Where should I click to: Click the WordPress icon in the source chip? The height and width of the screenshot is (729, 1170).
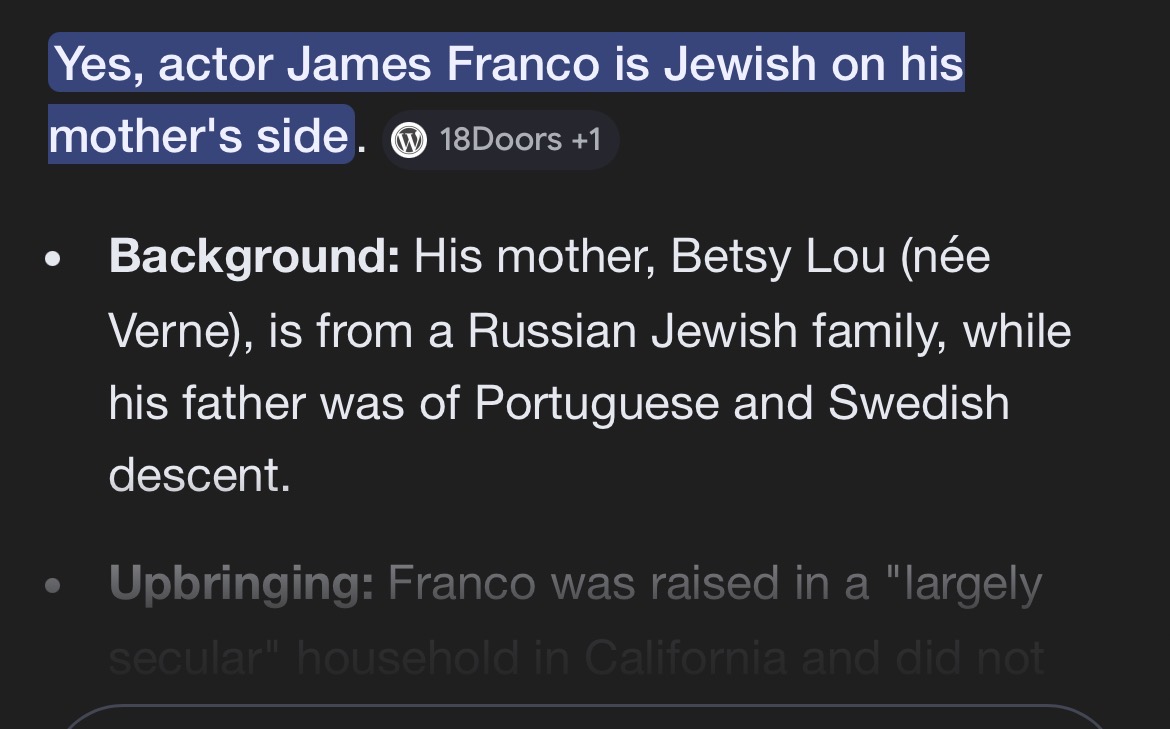point(407,140)
